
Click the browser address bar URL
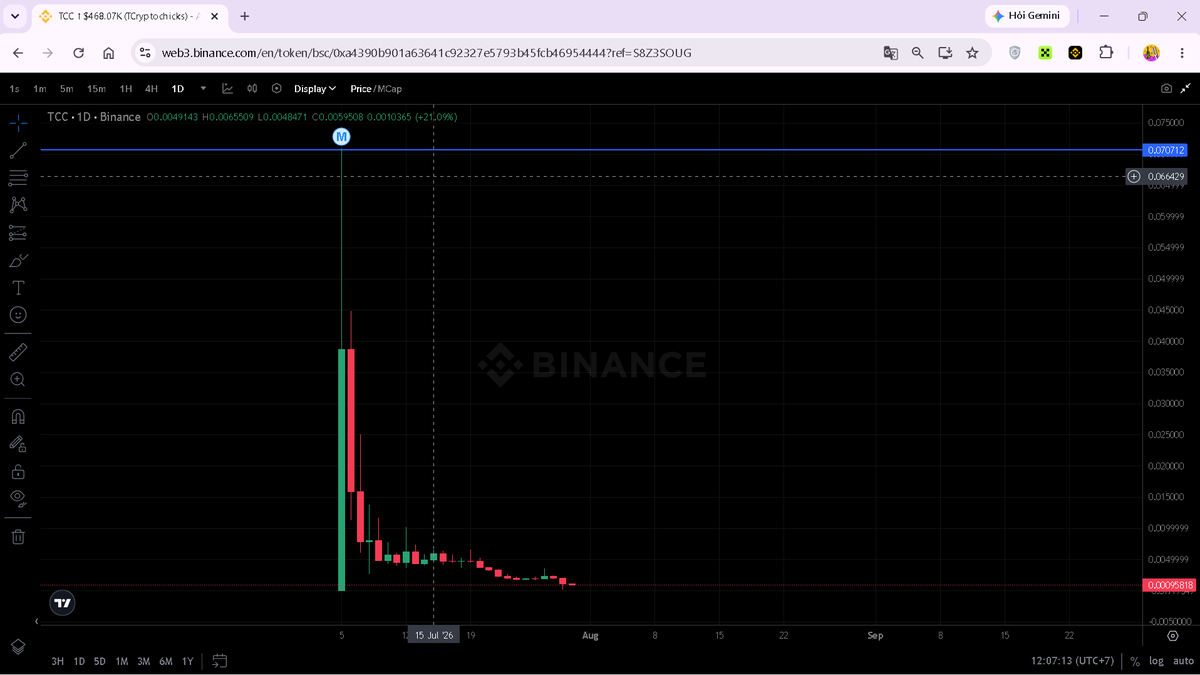coord(427,53)
